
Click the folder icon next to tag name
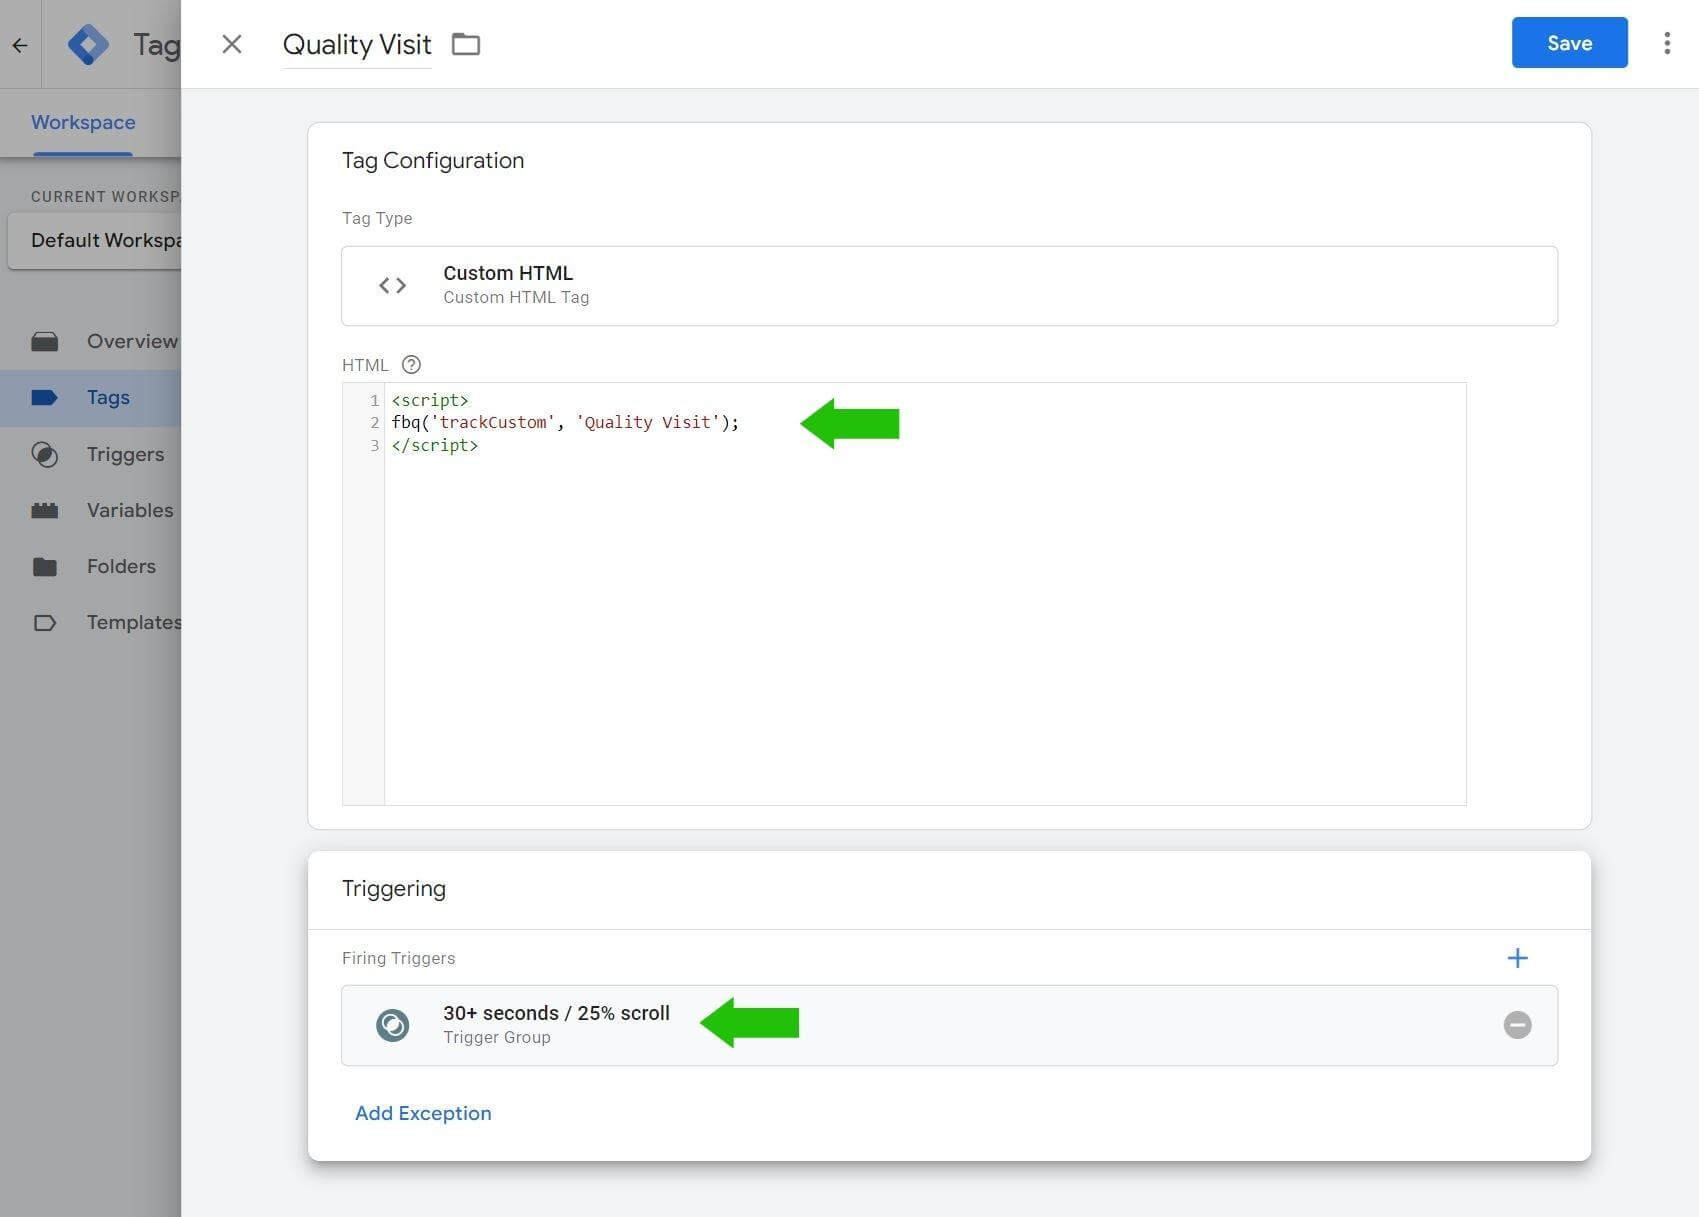466,44
